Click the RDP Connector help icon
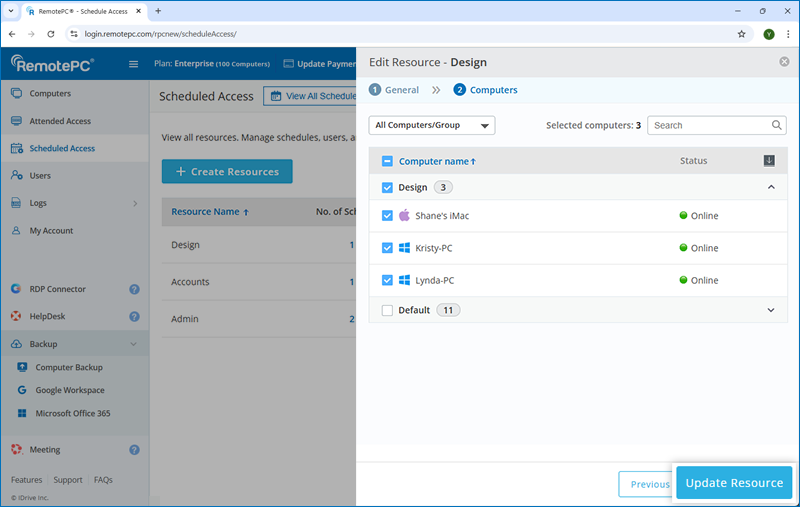The width and height of the screenshot is (800, 507). (134, 290)
